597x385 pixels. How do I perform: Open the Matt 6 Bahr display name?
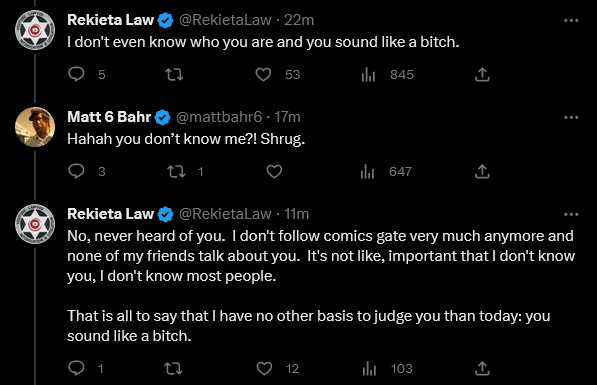[109, 117]
